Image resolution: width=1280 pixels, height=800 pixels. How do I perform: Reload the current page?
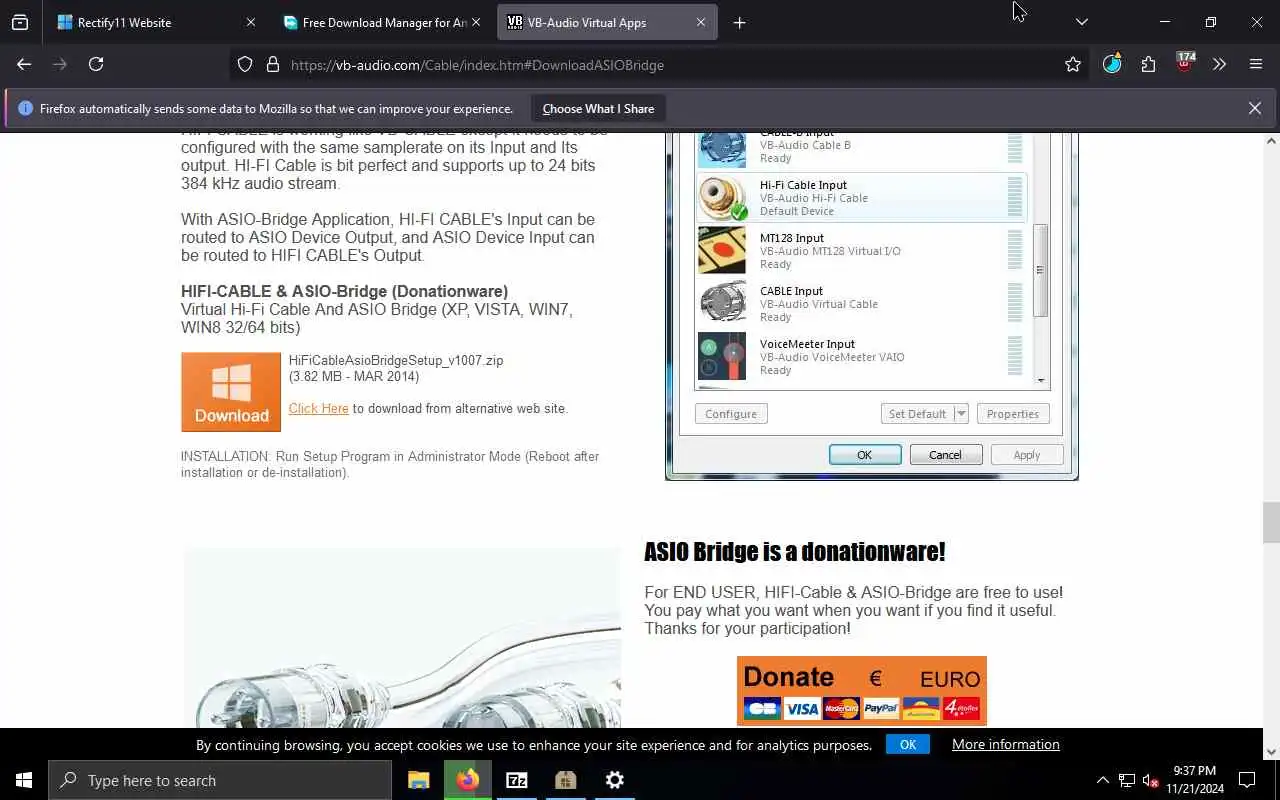click(x=96, y=64)
